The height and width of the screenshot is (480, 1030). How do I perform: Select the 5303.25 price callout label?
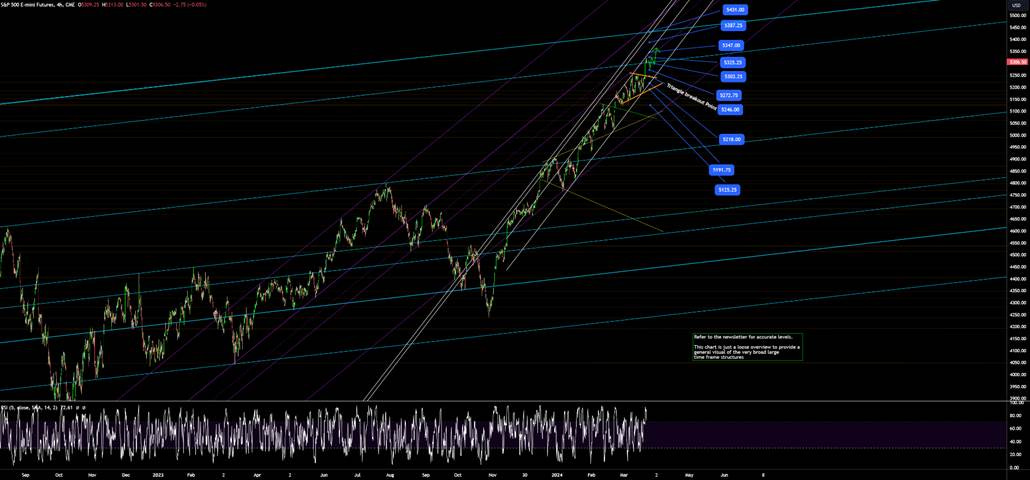[732, 77]
